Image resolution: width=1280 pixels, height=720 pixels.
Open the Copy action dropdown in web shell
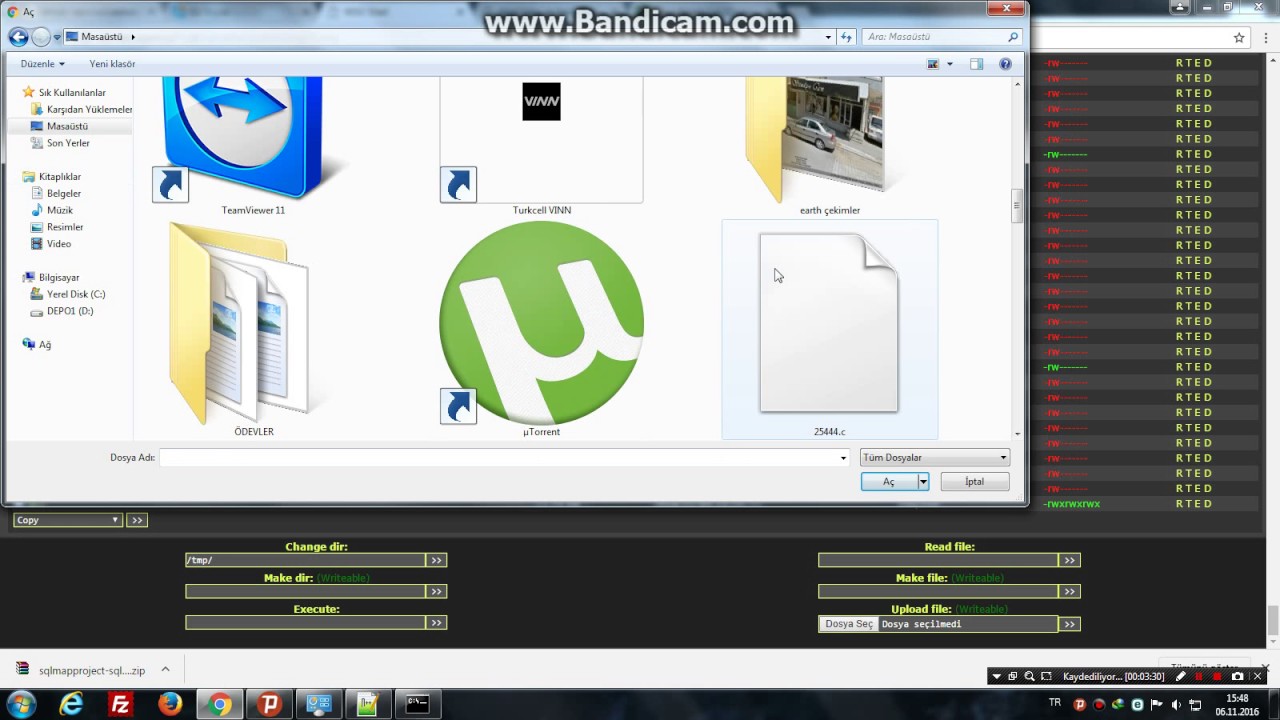click(x=67, y=520)
